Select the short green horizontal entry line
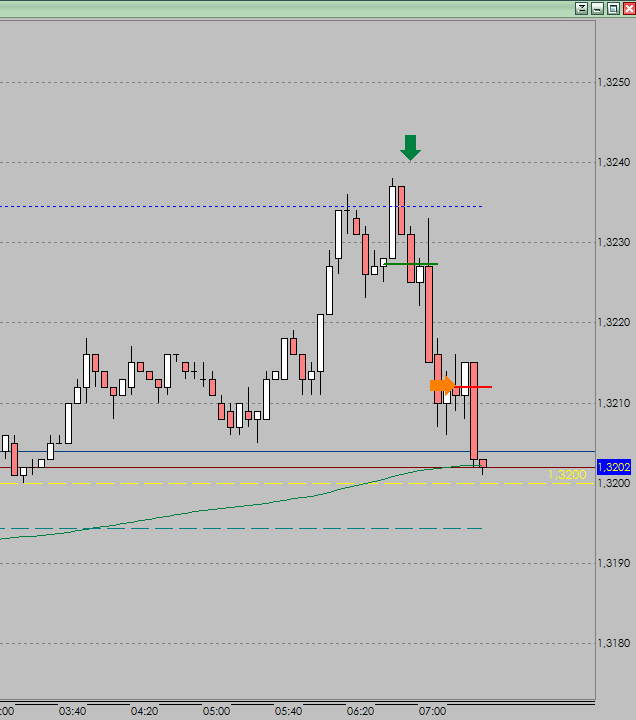Screen dimensions: 636x720 [x=411, y=264]
